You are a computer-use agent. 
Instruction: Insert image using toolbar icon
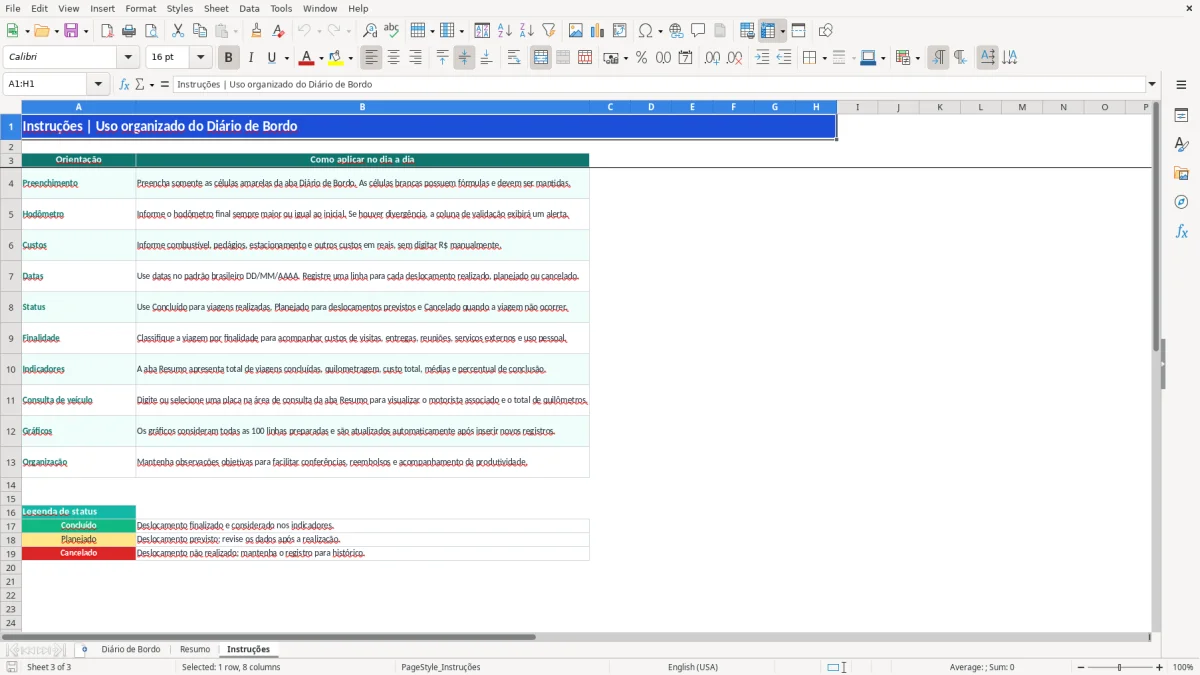point(576,31)
